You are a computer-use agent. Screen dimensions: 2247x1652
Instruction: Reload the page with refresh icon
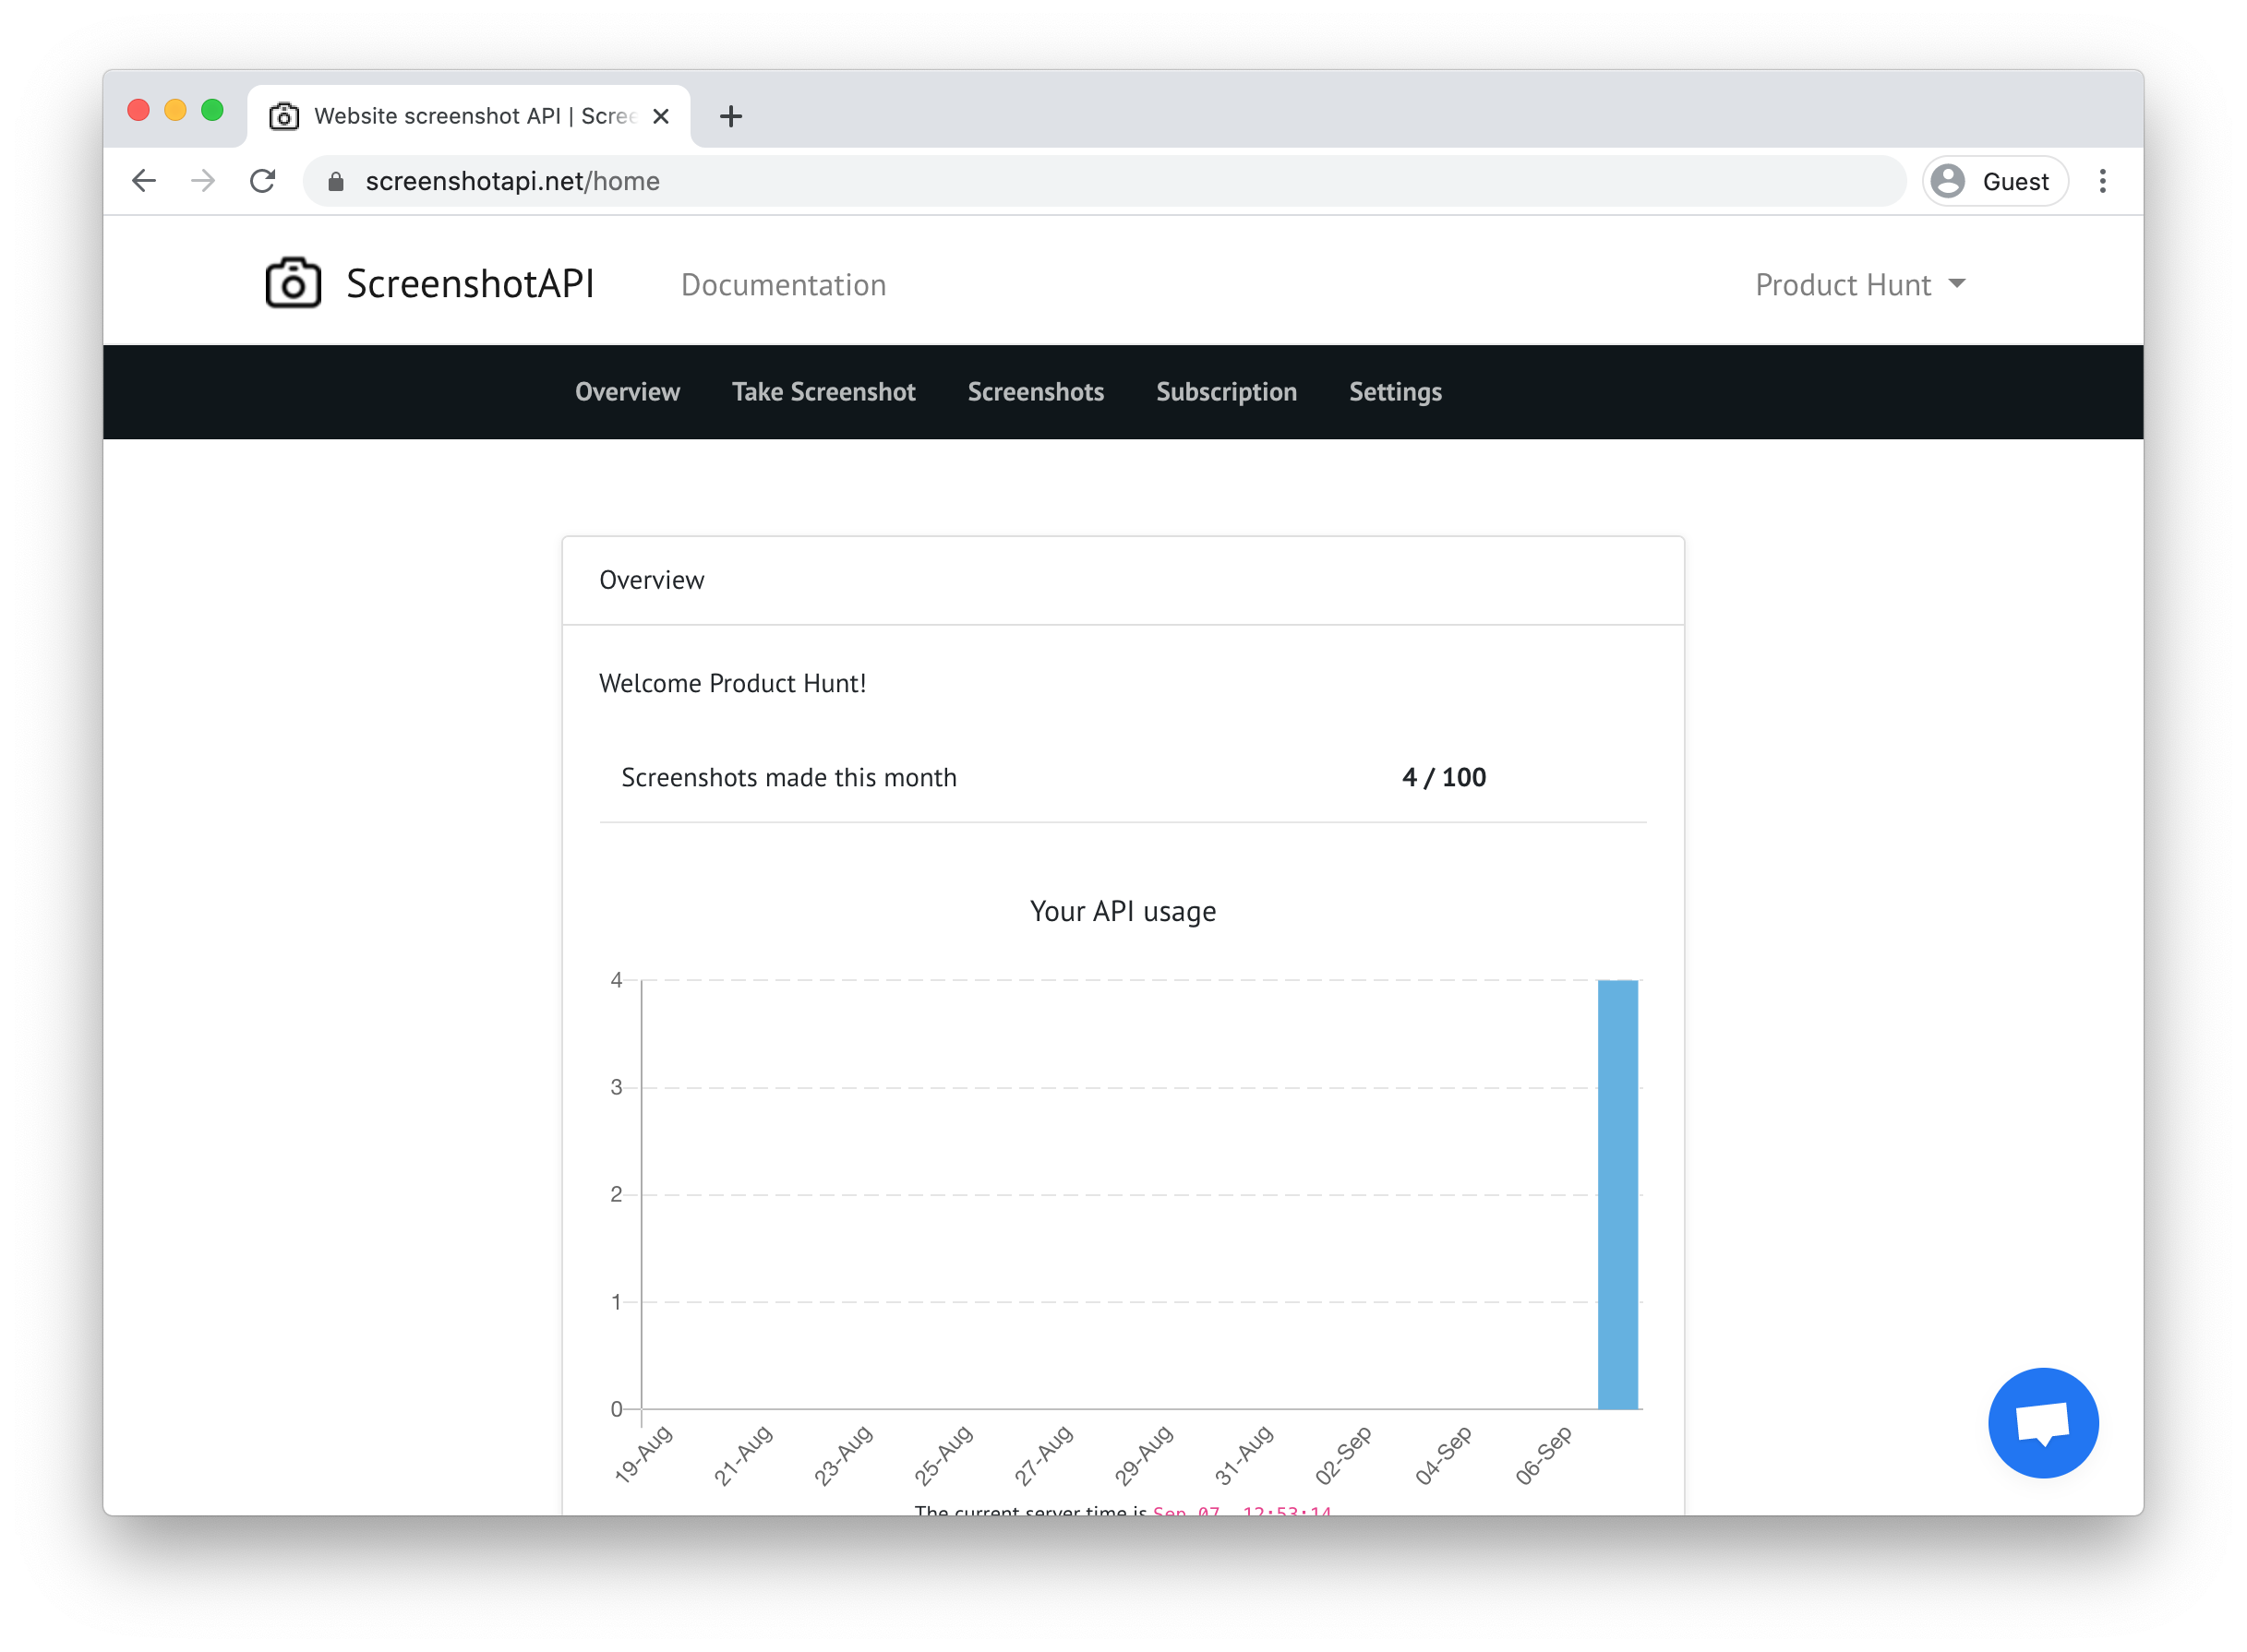263,181
